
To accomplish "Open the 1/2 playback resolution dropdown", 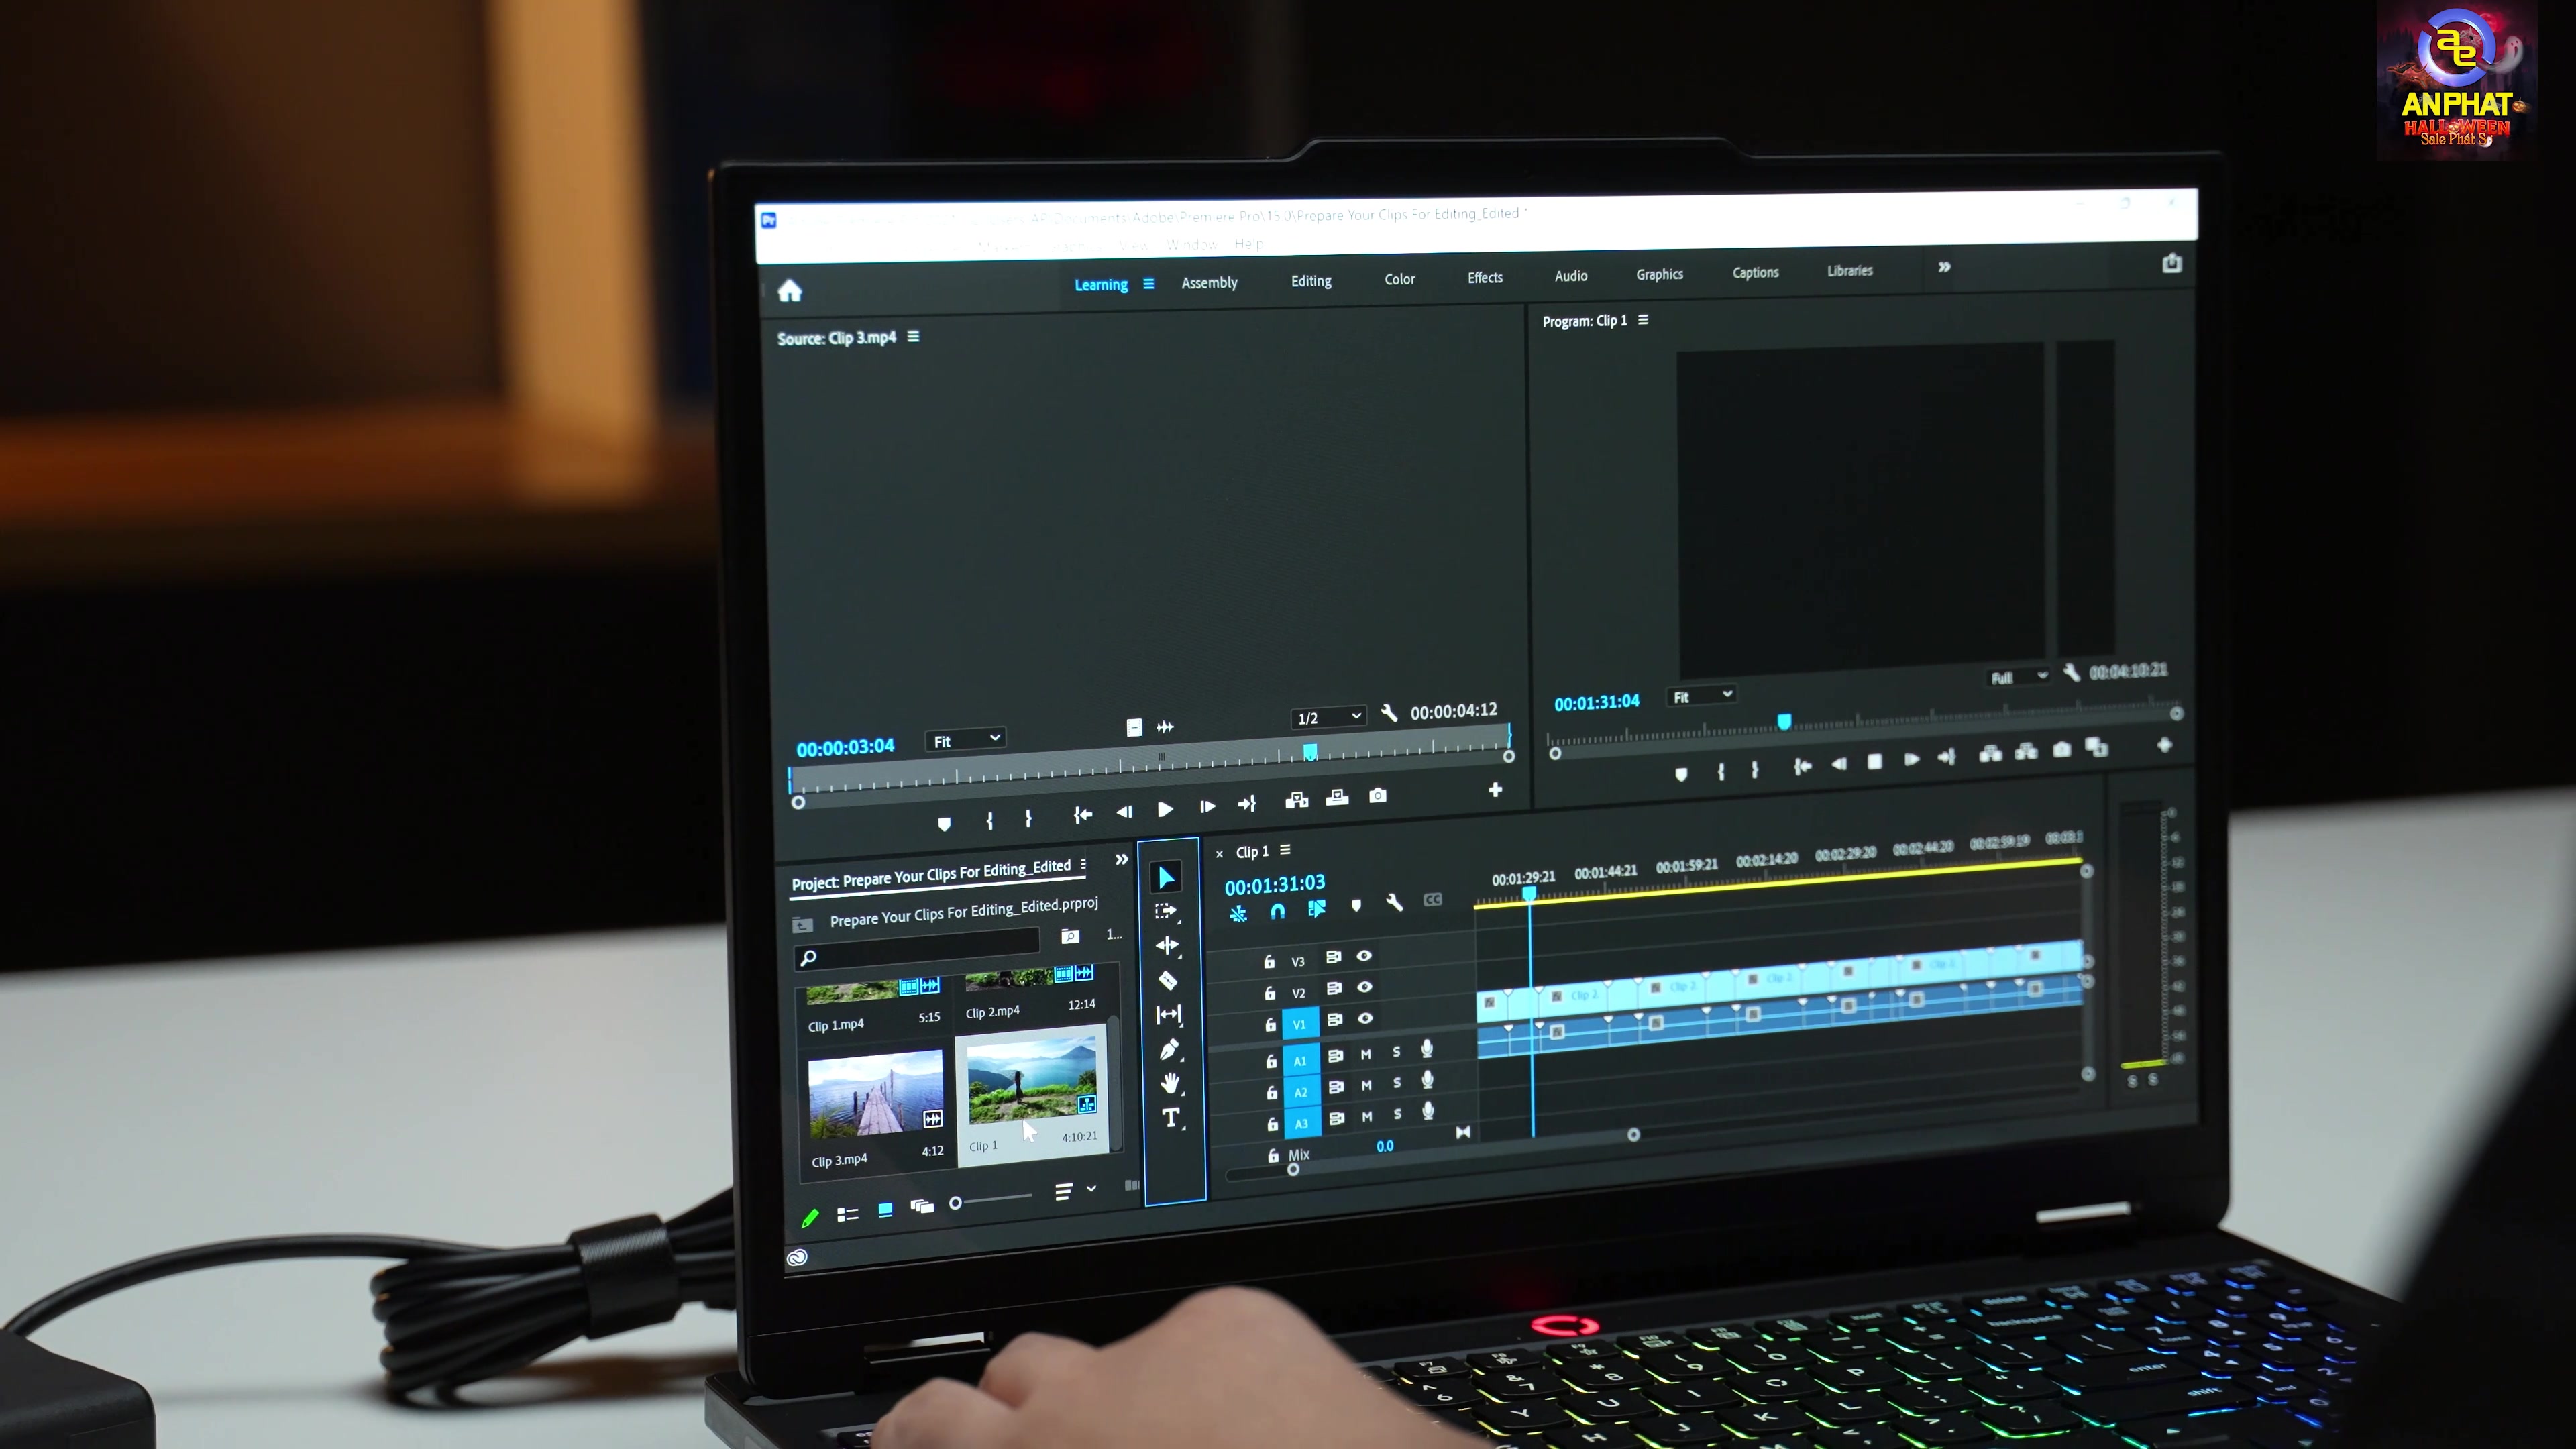I will tap(1328, 717).
